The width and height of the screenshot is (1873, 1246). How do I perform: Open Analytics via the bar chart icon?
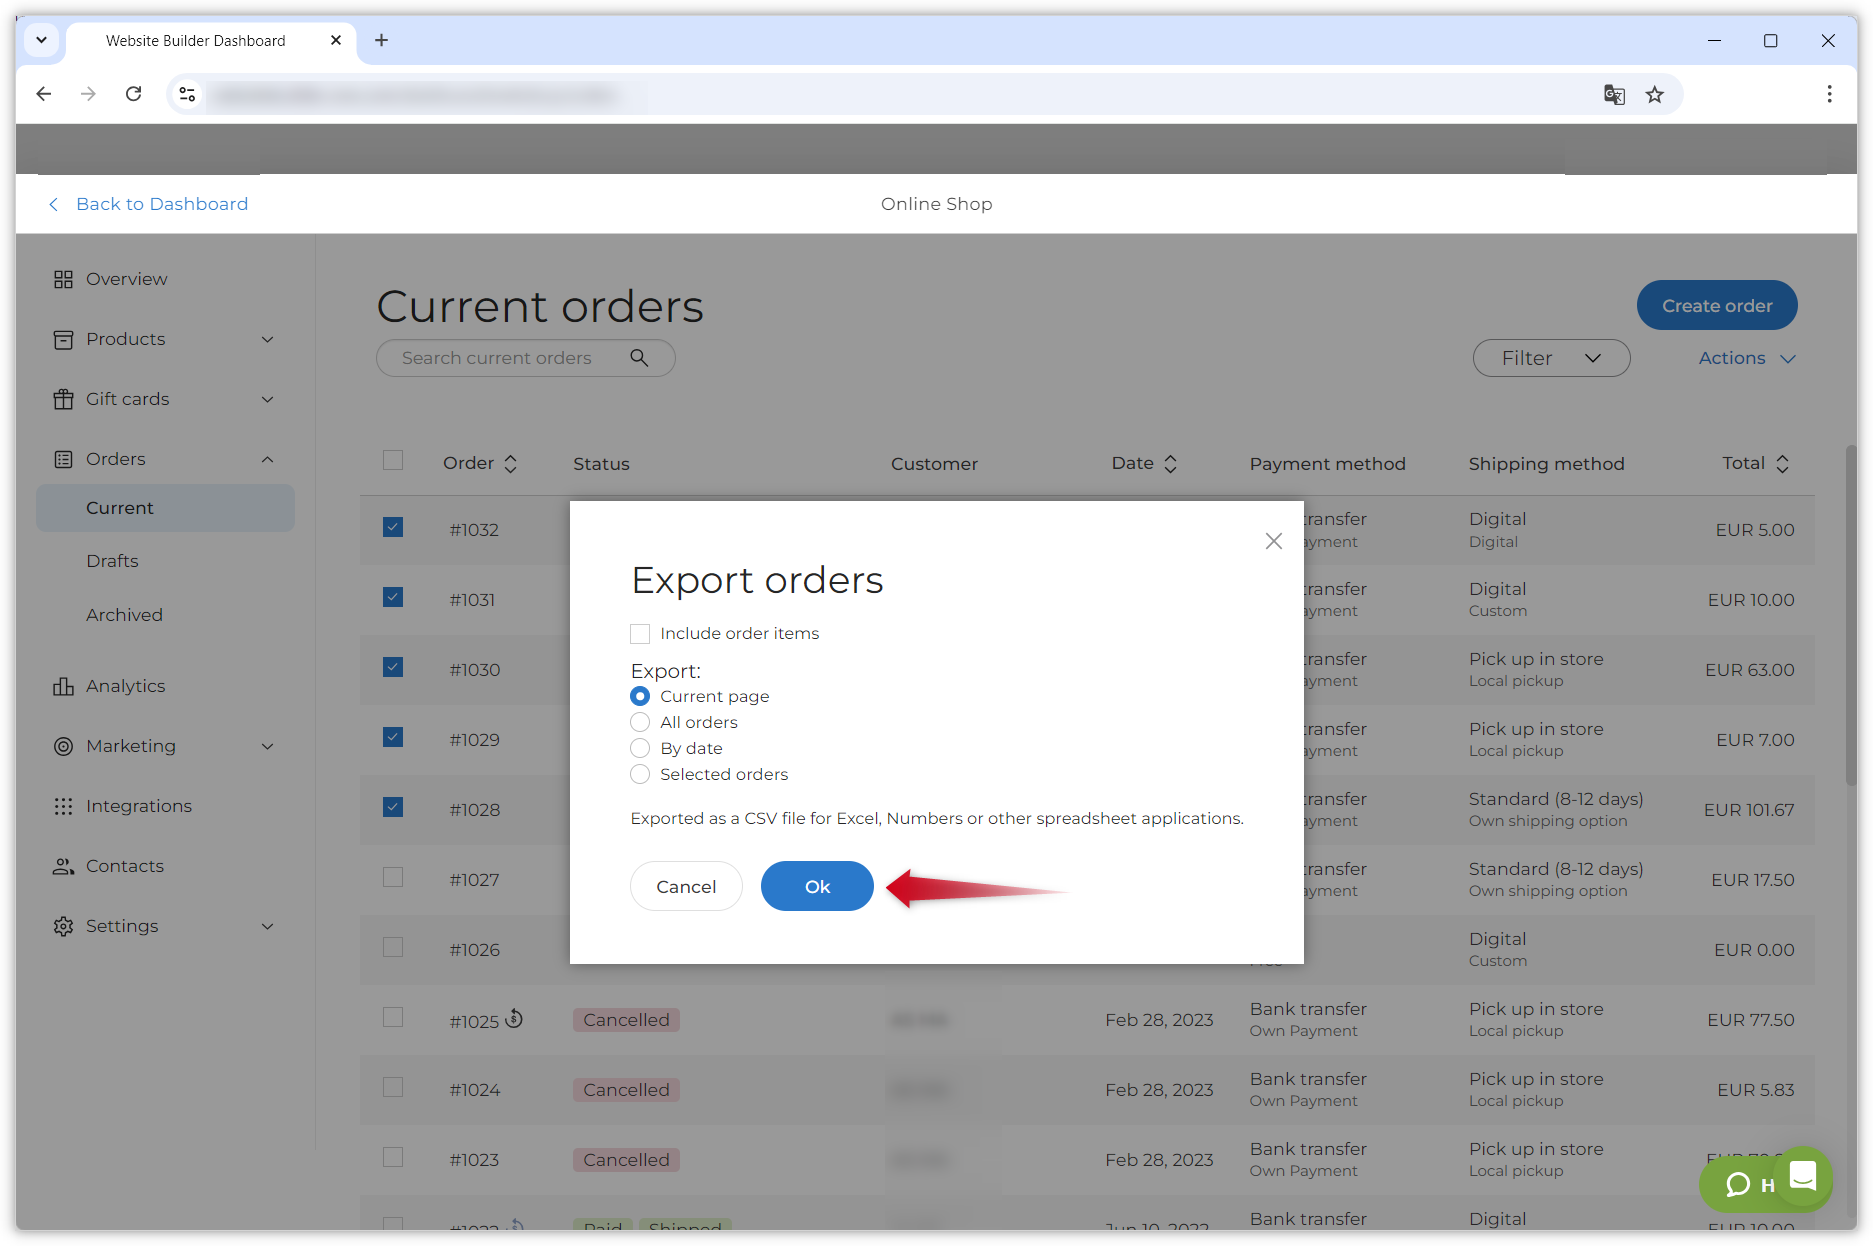[63, 686]
